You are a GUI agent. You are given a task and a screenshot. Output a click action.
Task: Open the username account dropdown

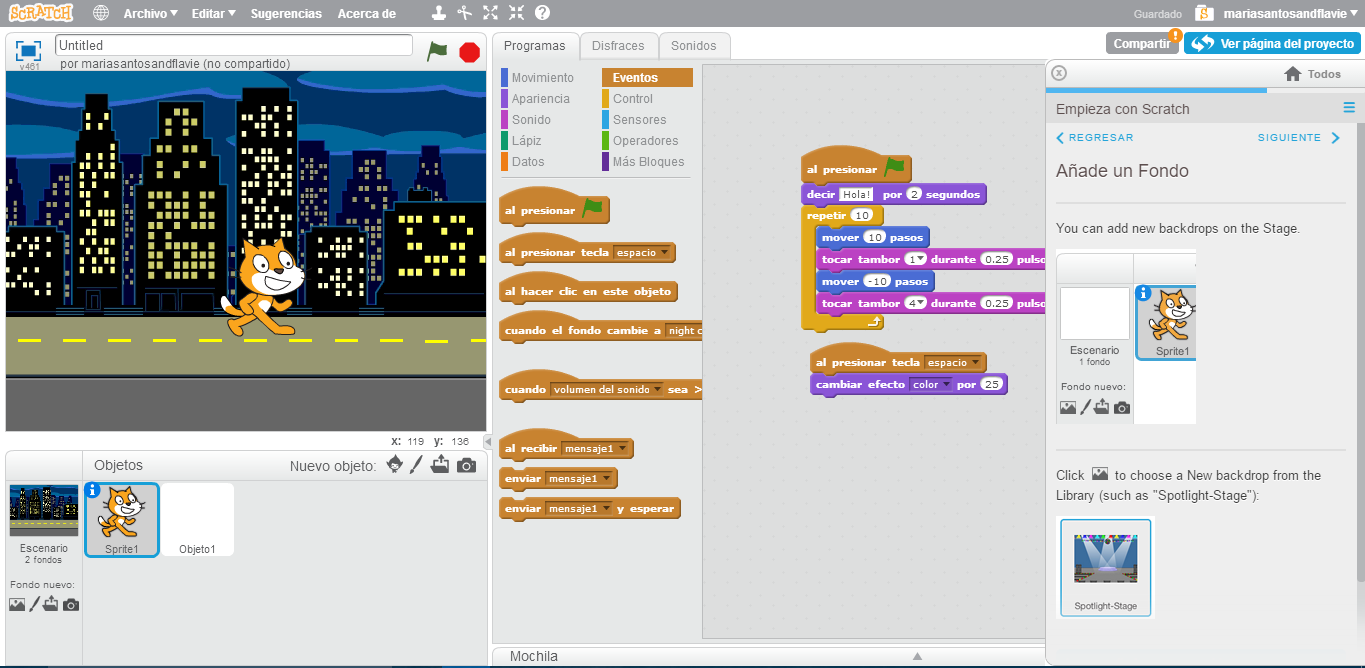coord(1290,14)
